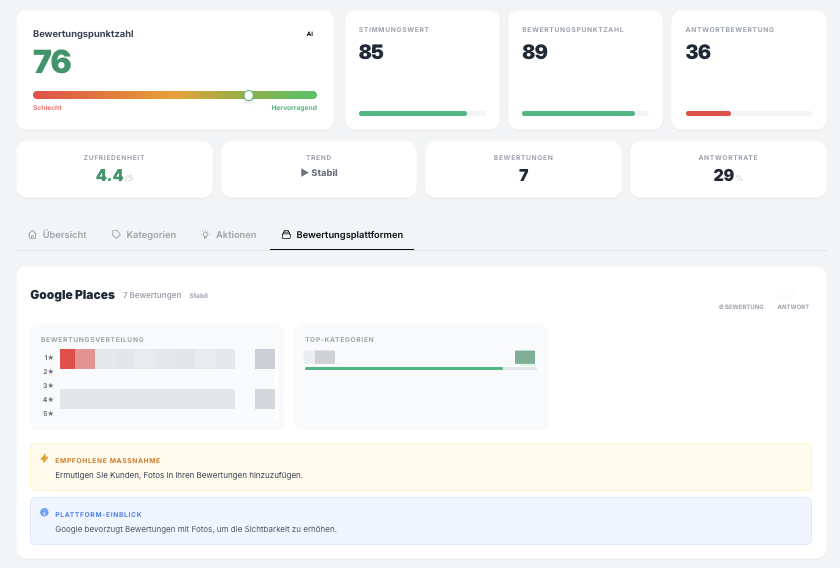Click the value 89 in Bewertungspunktzahl card
The image size is (840, 568).
[x=535, y=52]
